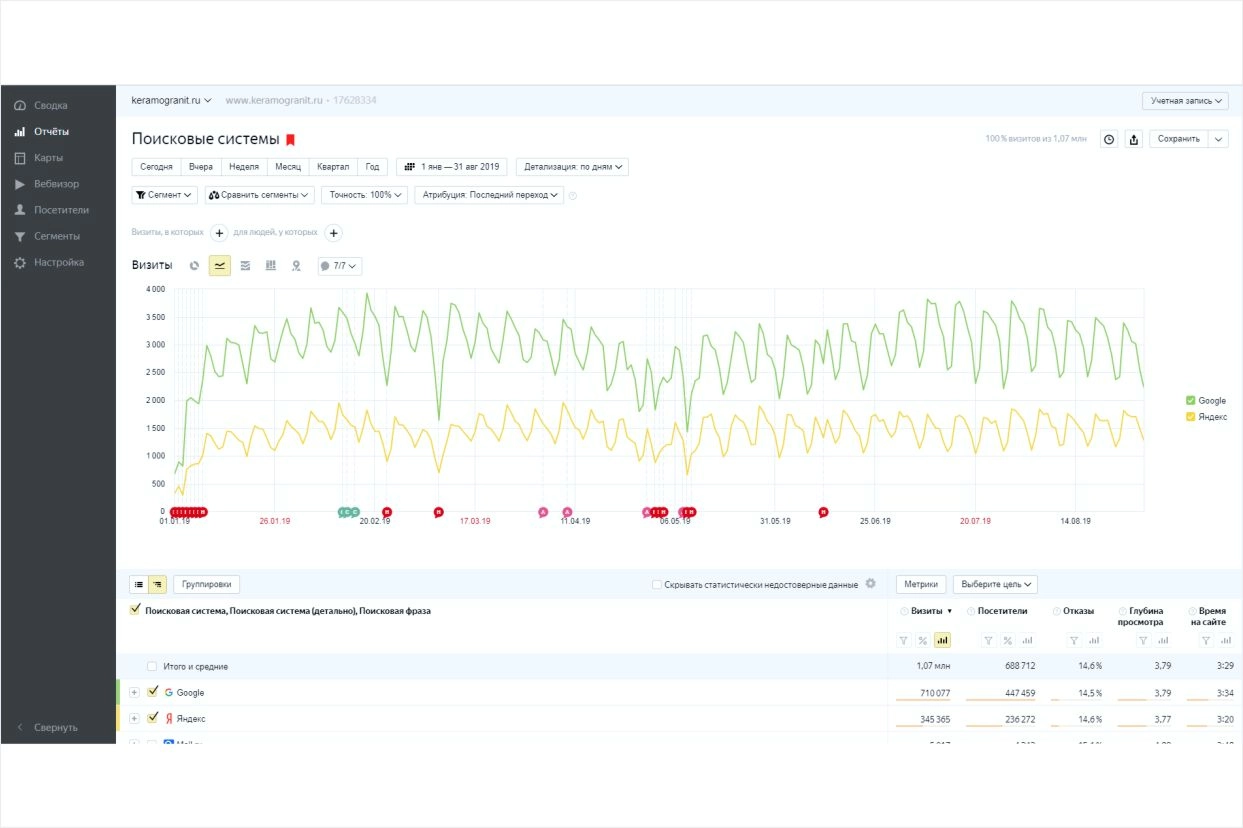Viewport: 1243px width, 828px height.
Task: Click the red annotation marker above 17.03.19
Action: pos(438,512)
